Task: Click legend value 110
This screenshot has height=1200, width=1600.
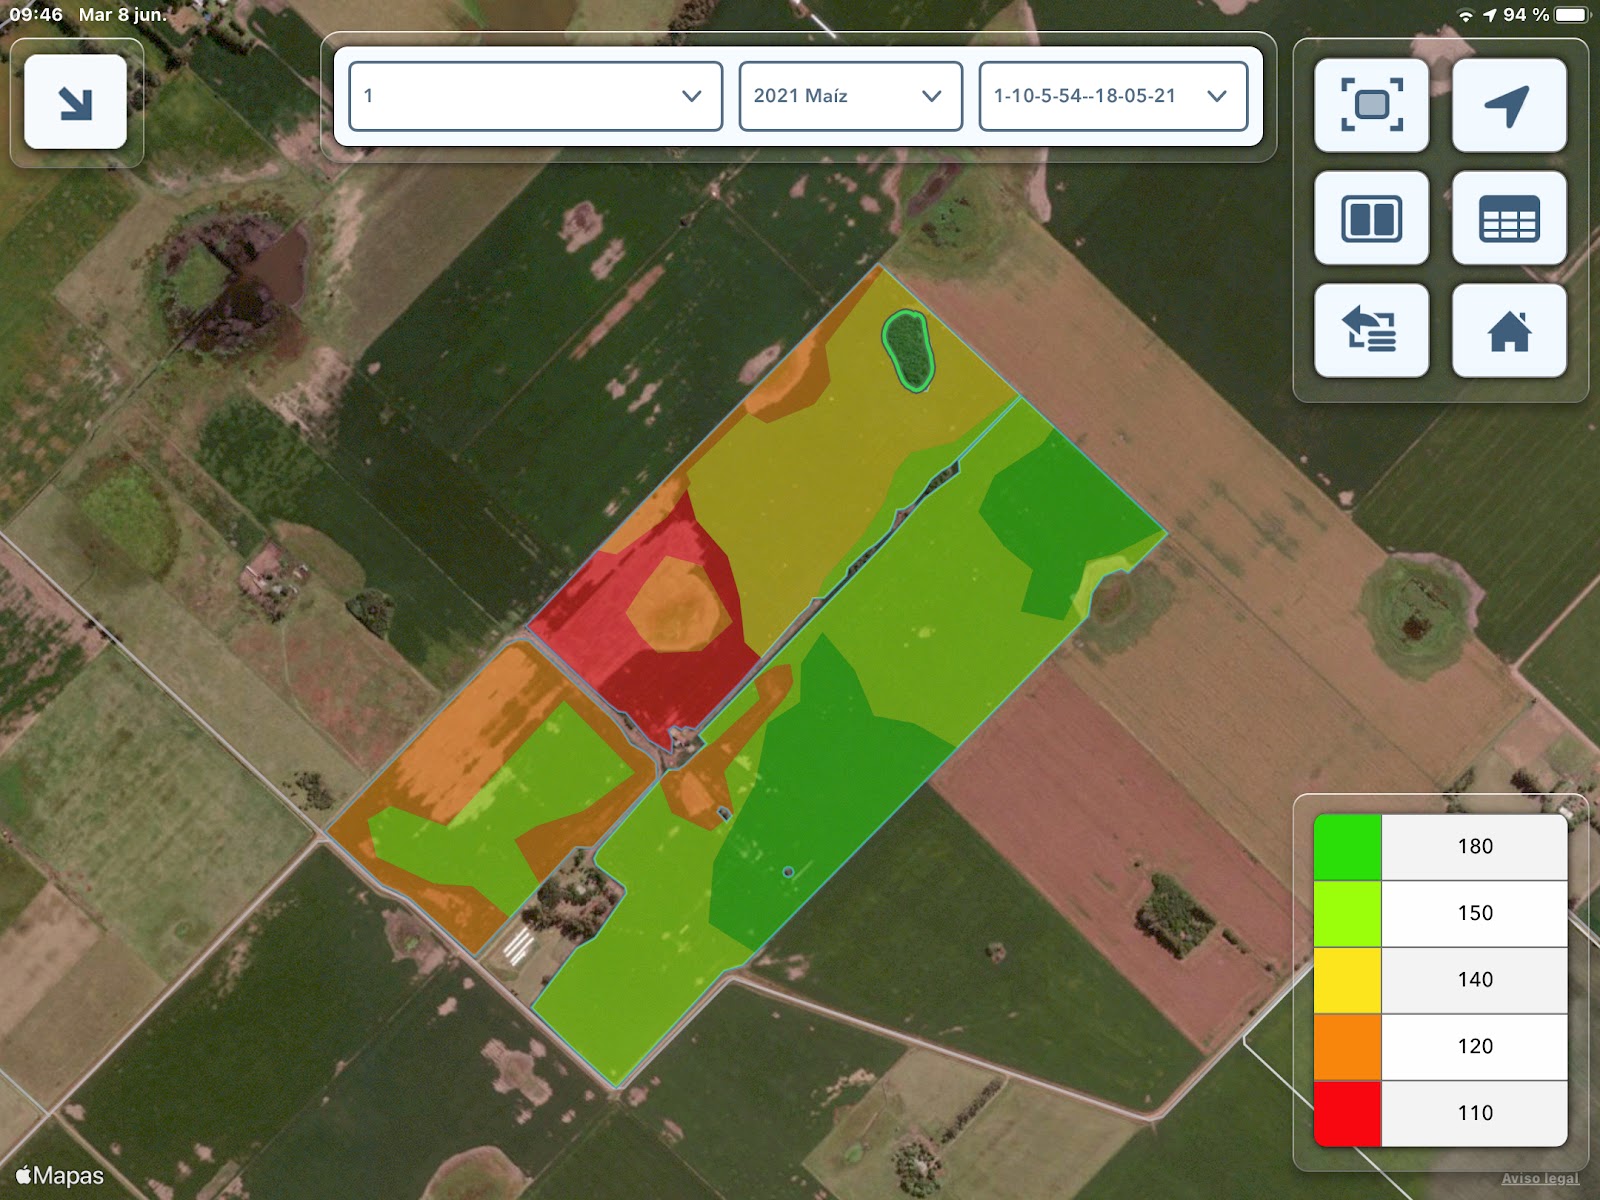Action: 1475,1113
